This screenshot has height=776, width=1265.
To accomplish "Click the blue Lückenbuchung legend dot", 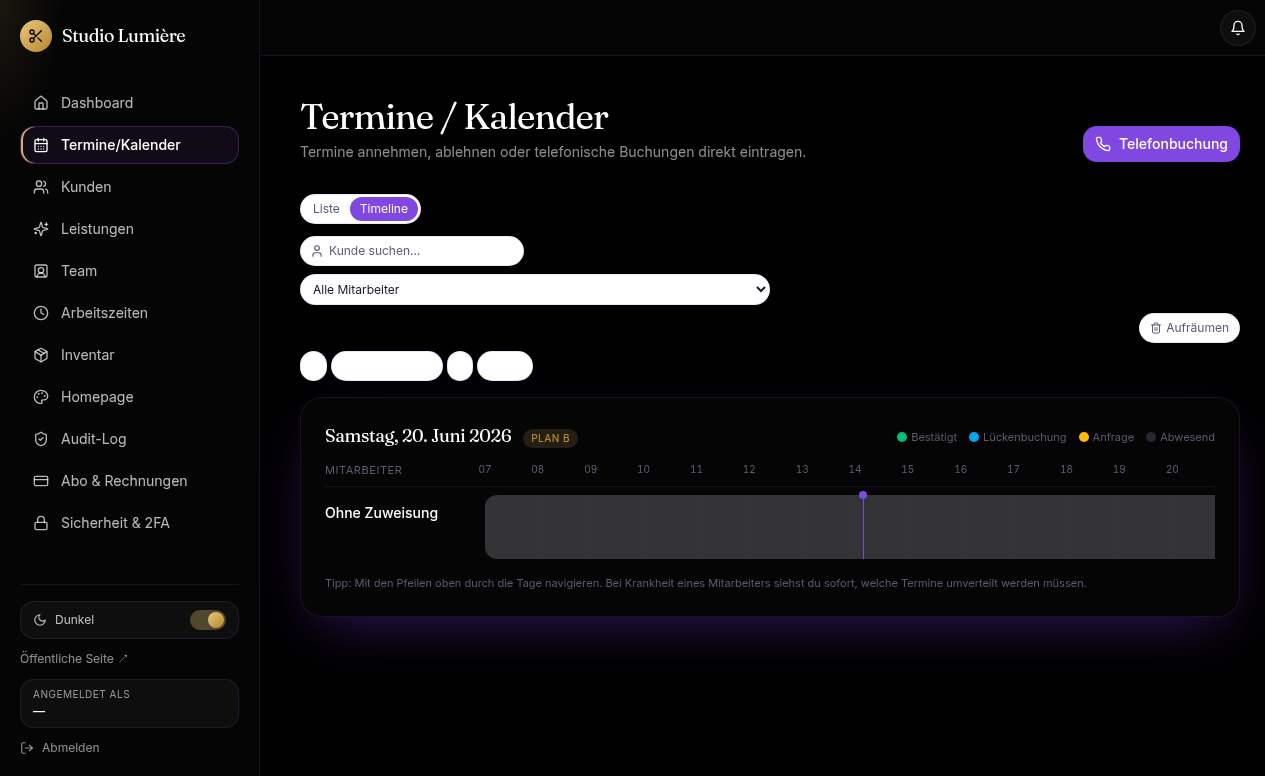I will point(974,437).
